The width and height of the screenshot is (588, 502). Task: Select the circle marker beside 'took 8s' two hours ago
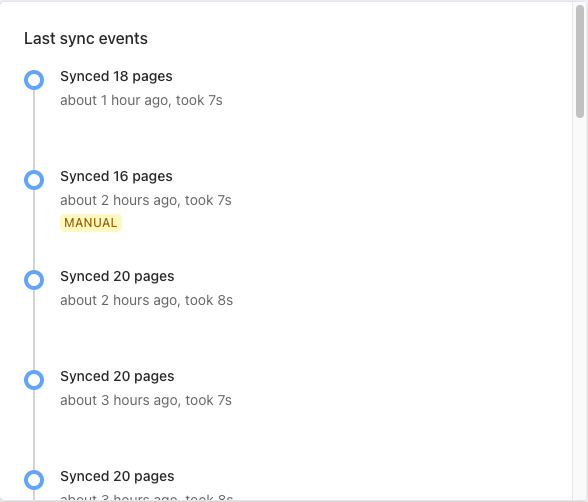34,280
